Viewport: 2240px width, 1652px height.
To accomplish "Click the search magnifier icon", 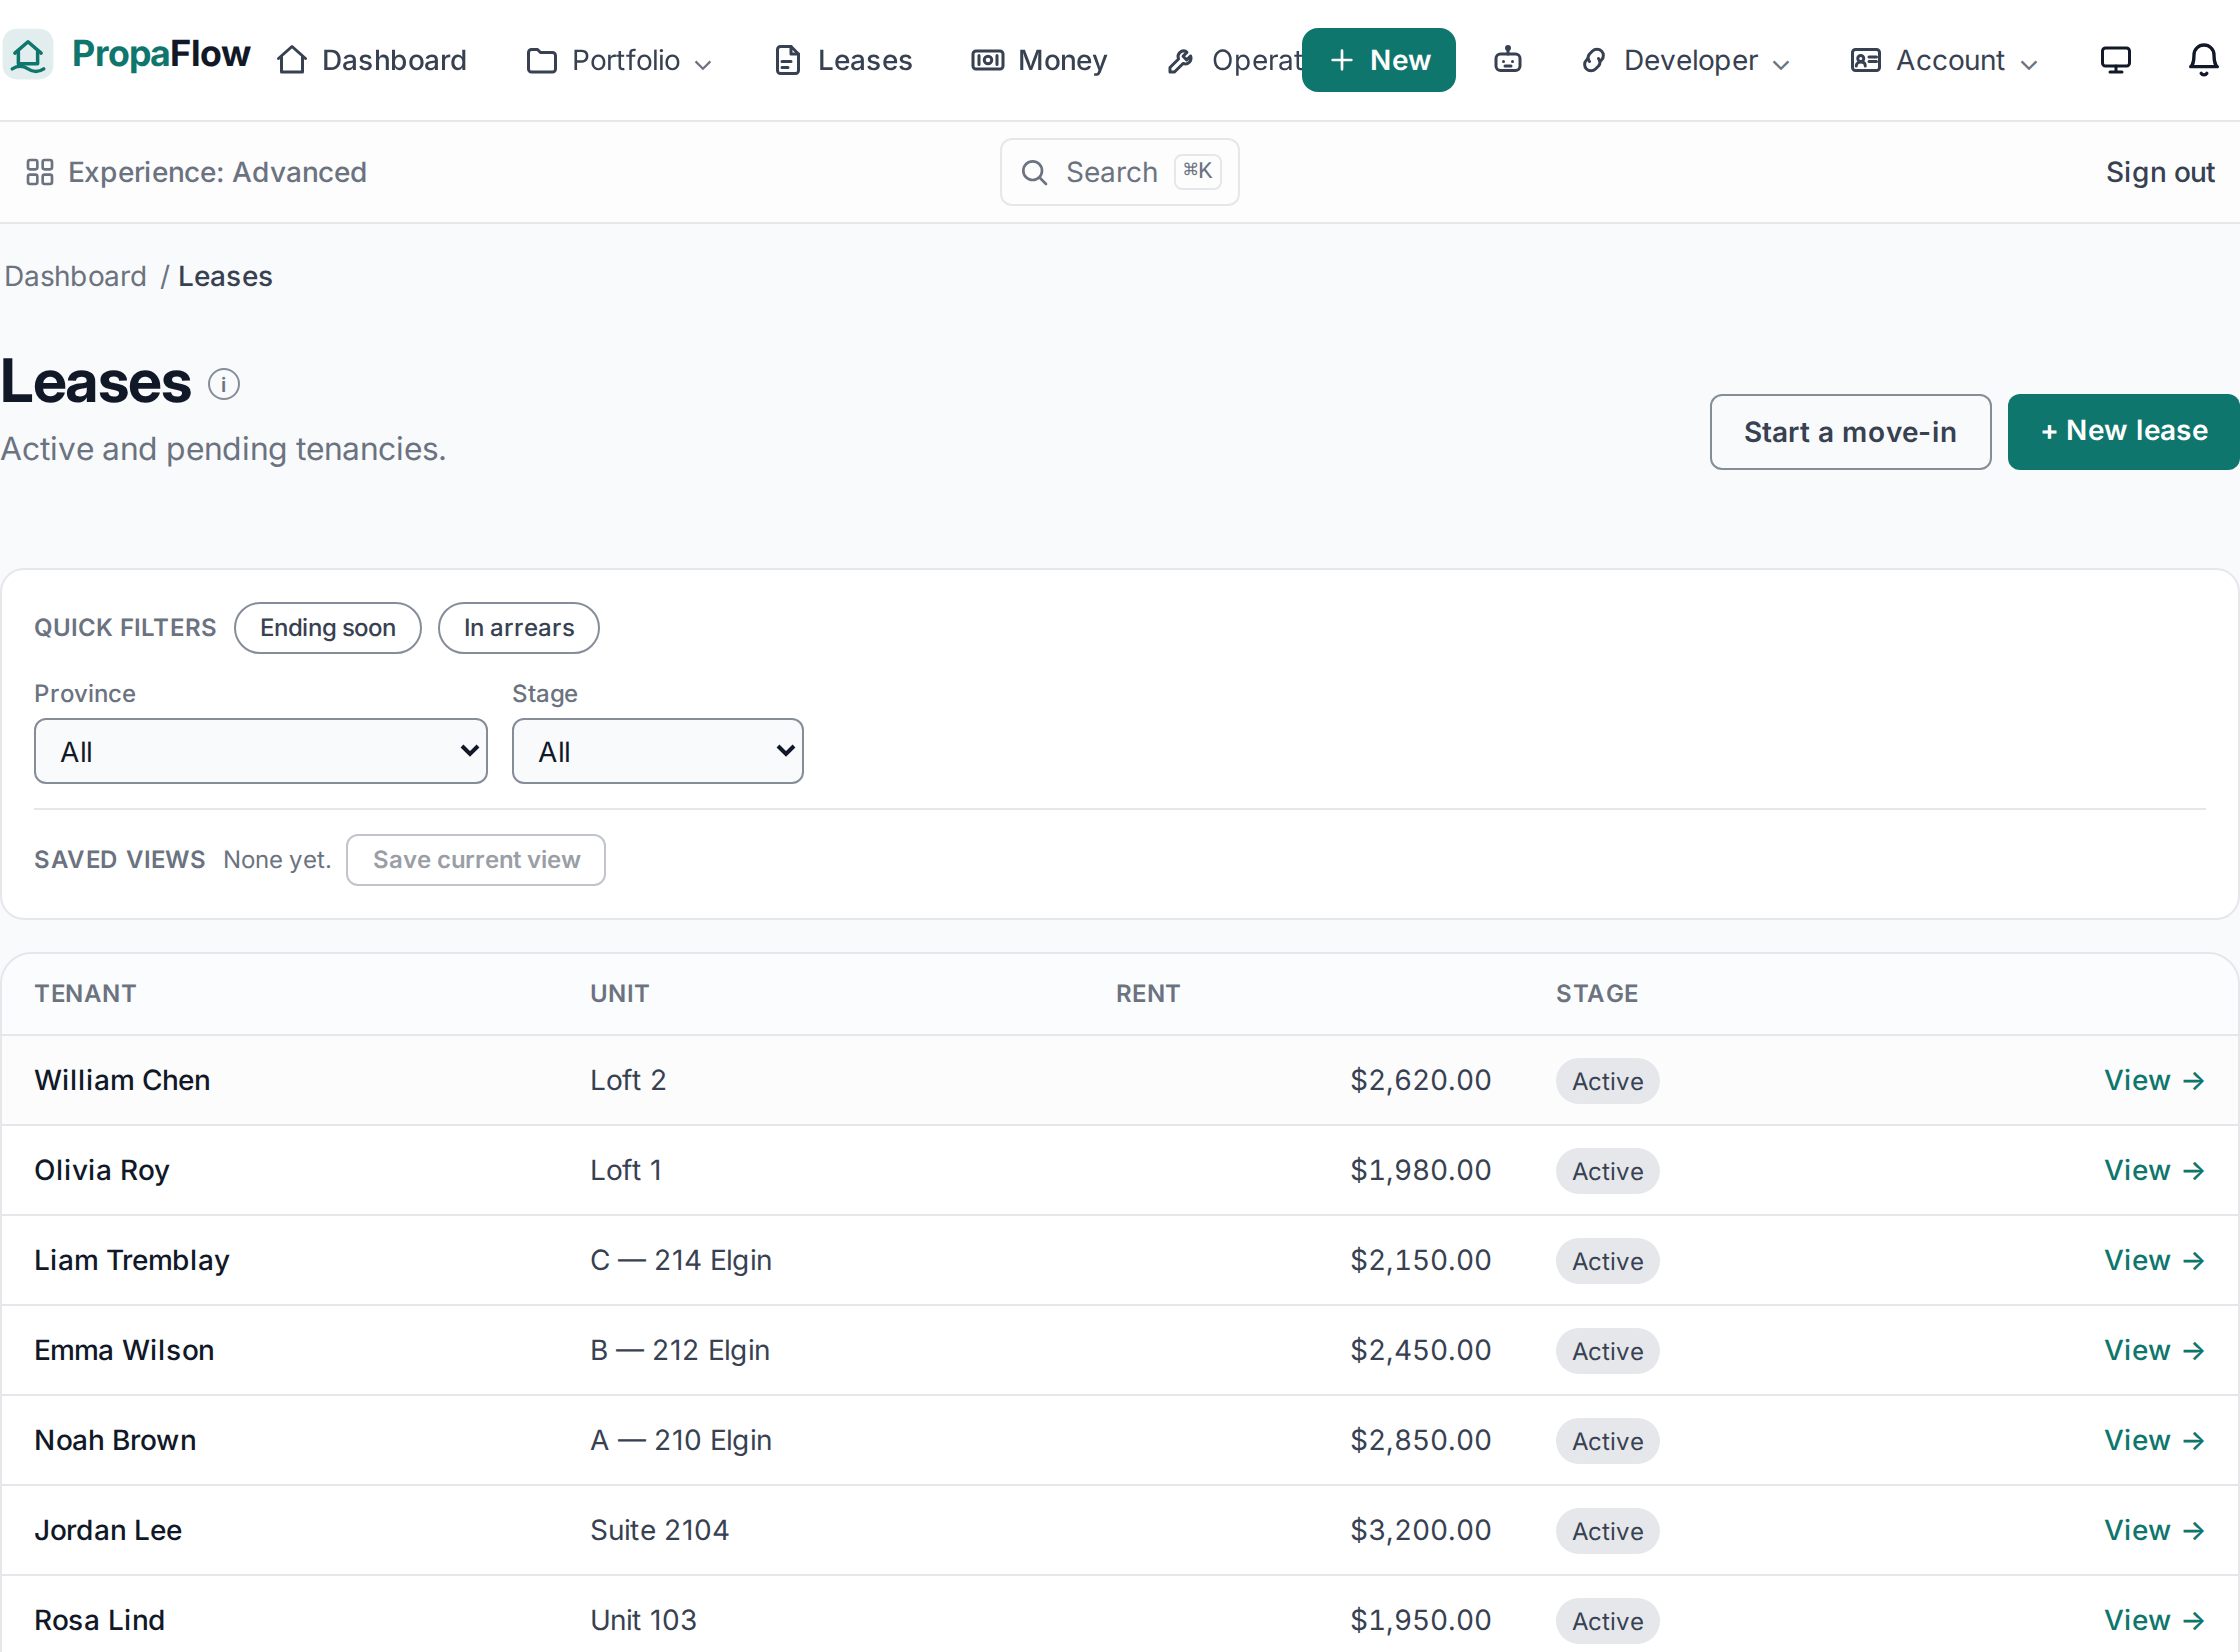I will coord(1035,173).
